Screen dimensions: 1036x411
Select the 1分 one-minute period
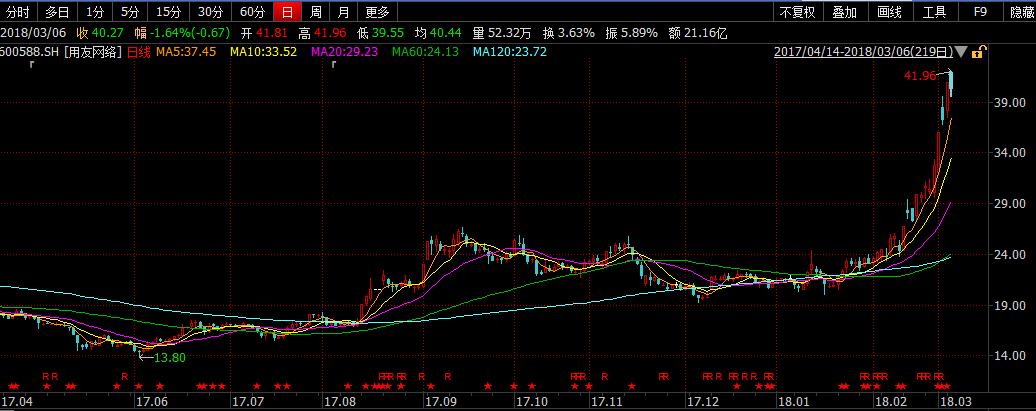94,12
